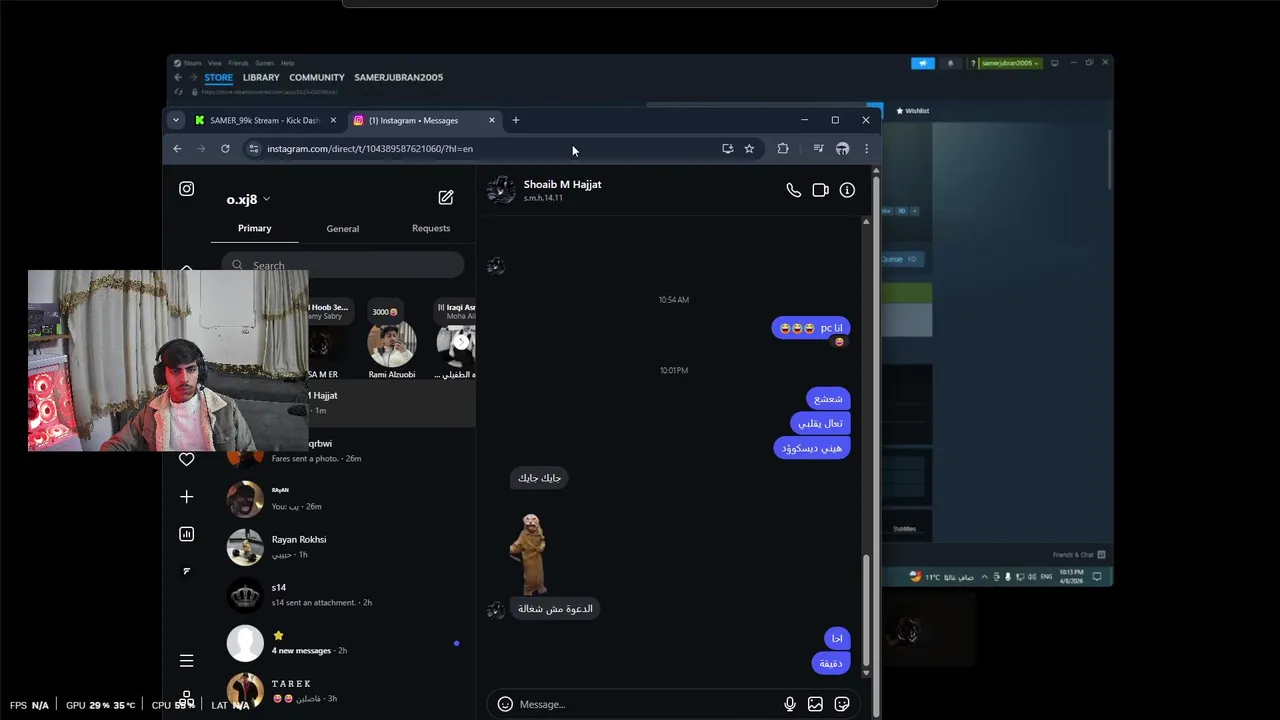Open TAREK conversation
The width and height of the screenshot is (1280, 720).
click(x=343, y=691)
